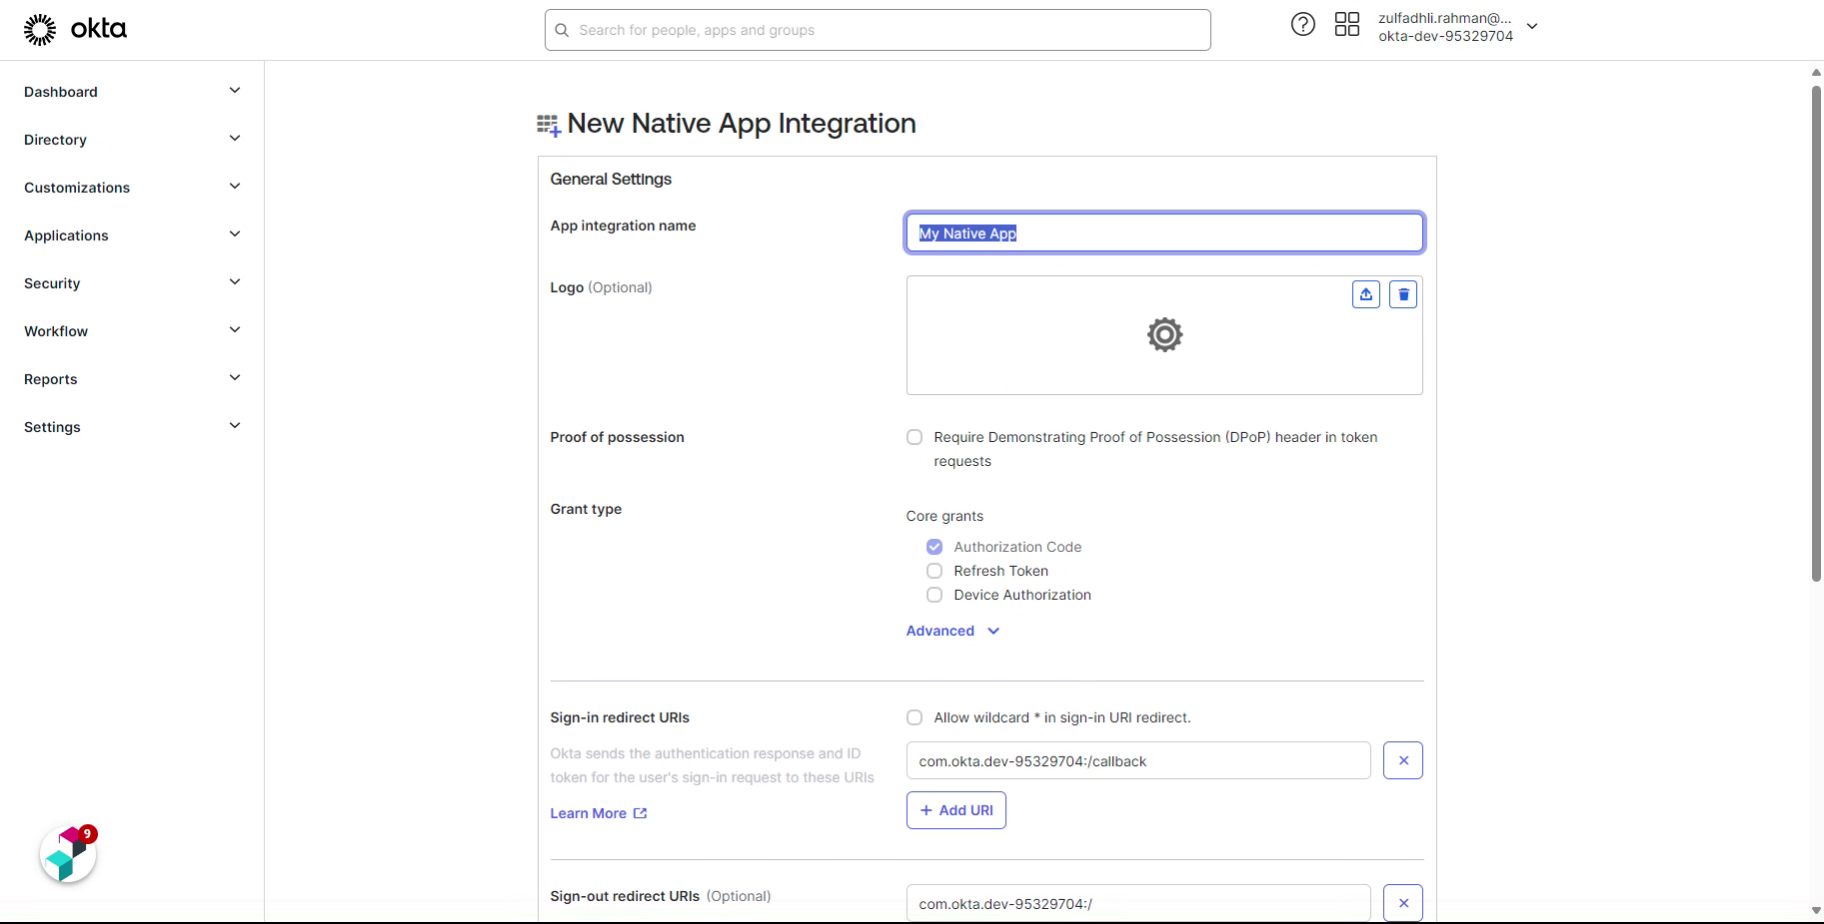Click the page vertical scrollbar
1824x924 pixels.
tap(1816, 333)
